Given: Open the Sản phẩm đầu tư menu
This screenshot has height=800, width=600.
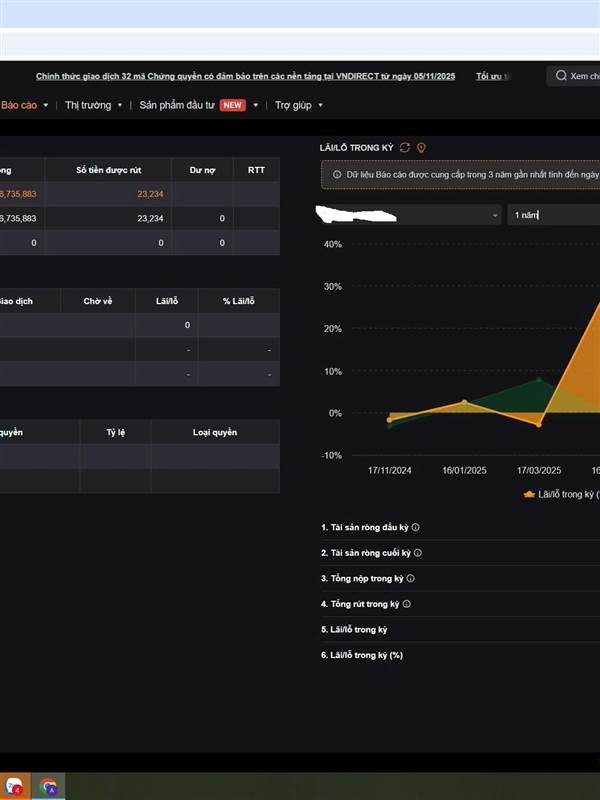Looking at the screenshot, I should (x=198, y=105).
